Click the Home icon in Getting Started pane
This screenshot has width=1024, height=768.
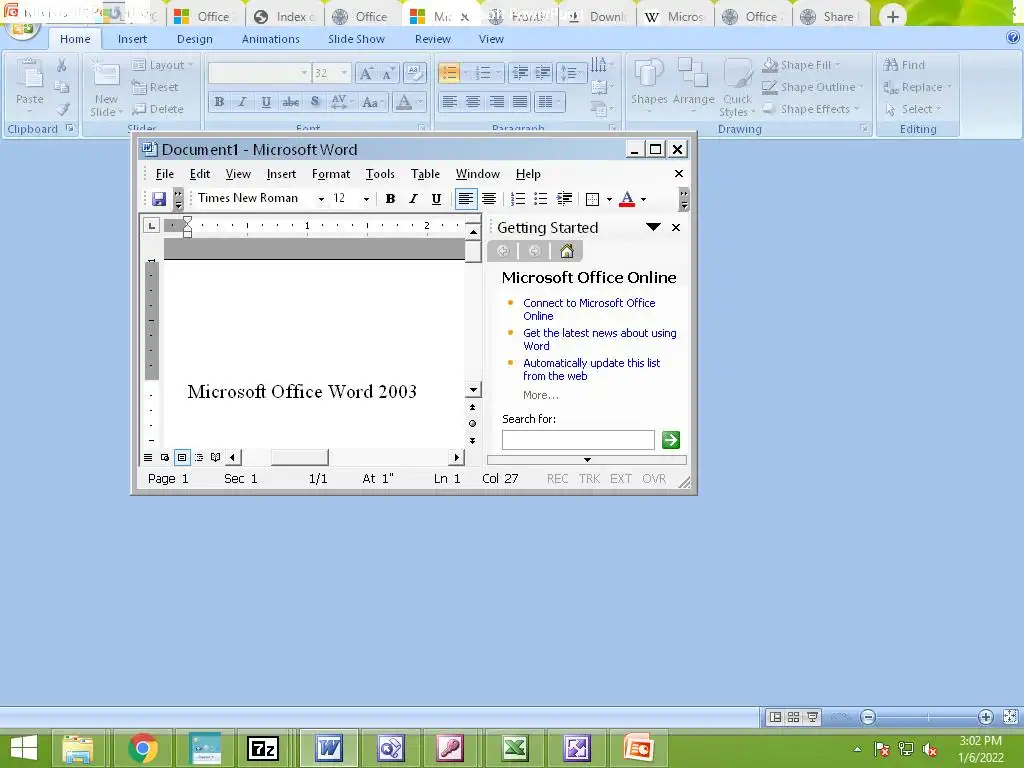point(567,251)
